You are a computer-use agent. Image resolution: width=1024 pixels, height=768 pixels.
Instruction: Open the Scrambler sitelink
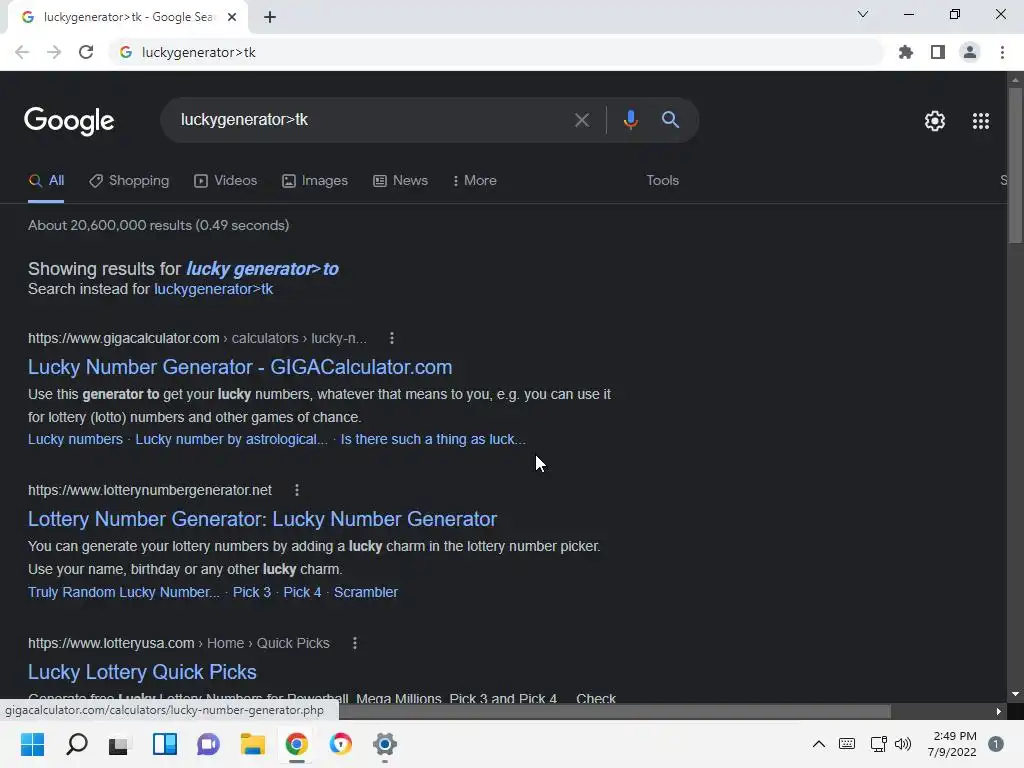(x=366, y=592)
